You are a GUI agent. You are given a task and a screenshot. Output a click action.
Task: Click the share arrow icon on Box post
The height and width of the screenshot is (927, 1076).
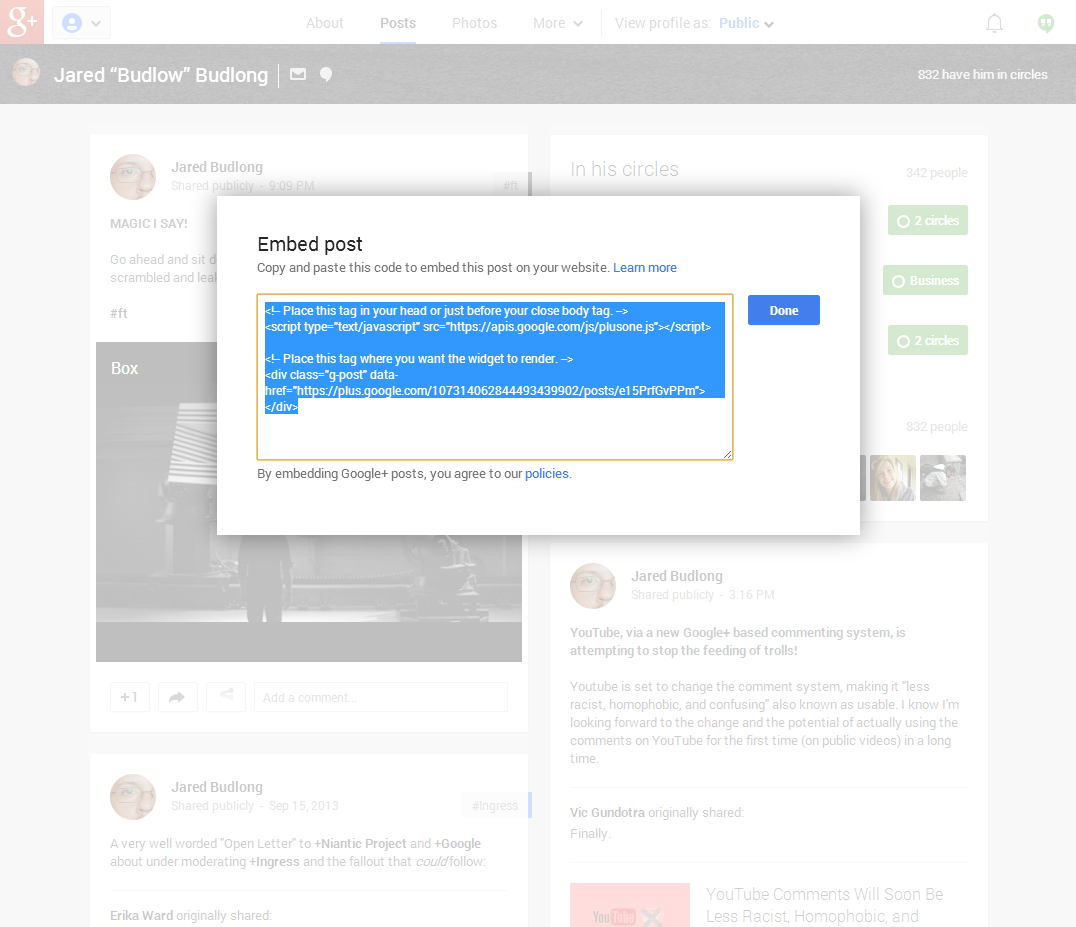click(178, 697)
